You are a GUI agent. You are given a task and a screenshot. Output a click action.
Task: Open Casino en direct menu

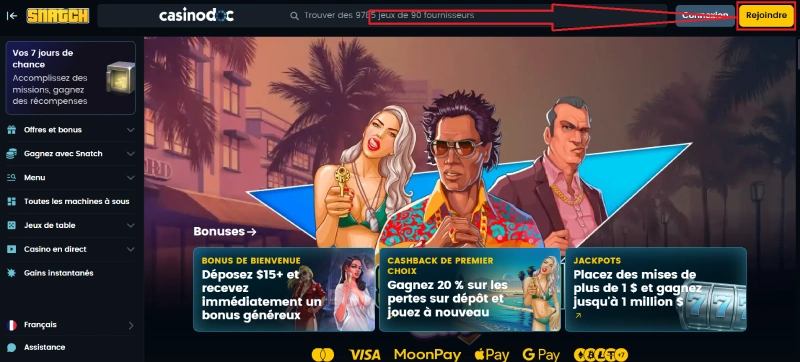tap(70, 249)
